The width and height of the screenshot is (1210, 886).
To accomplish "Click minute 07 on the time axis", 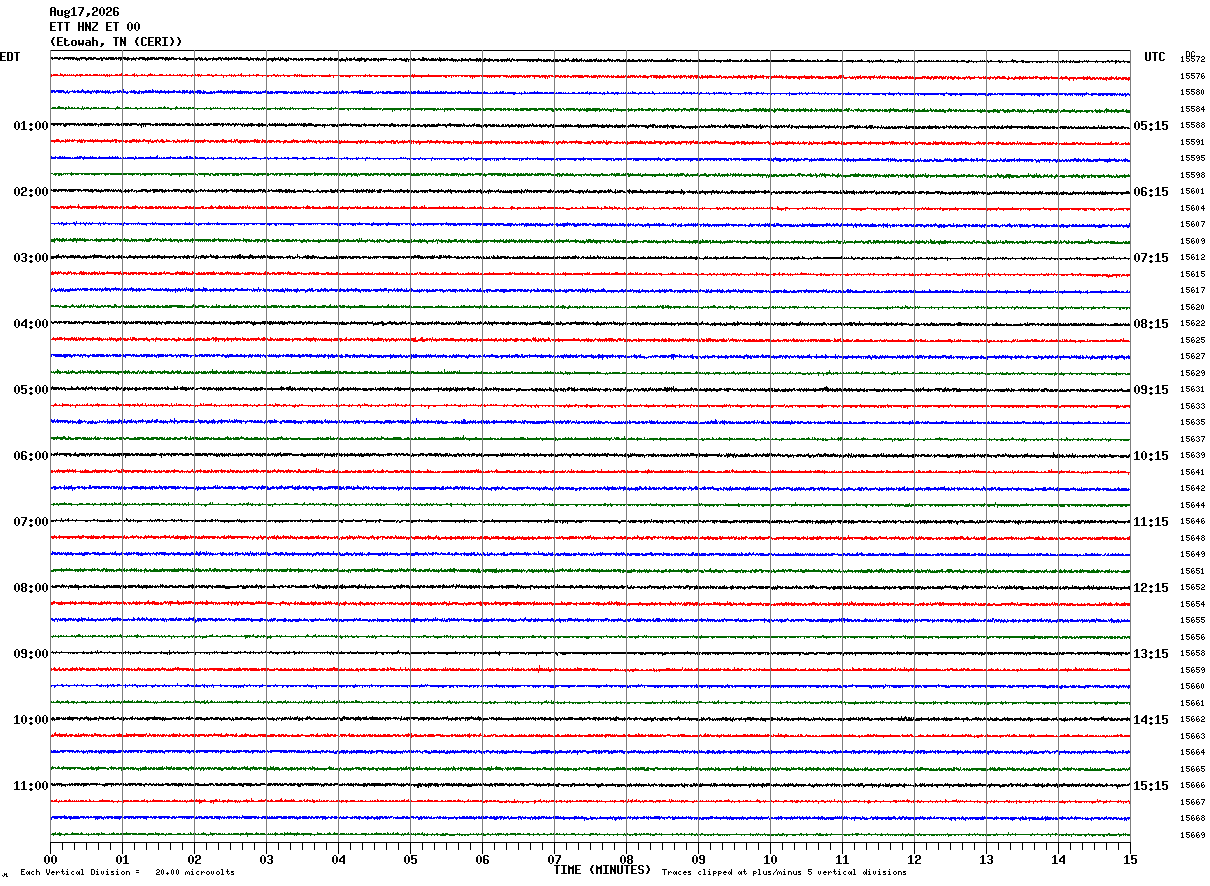I will coord(554,859).
